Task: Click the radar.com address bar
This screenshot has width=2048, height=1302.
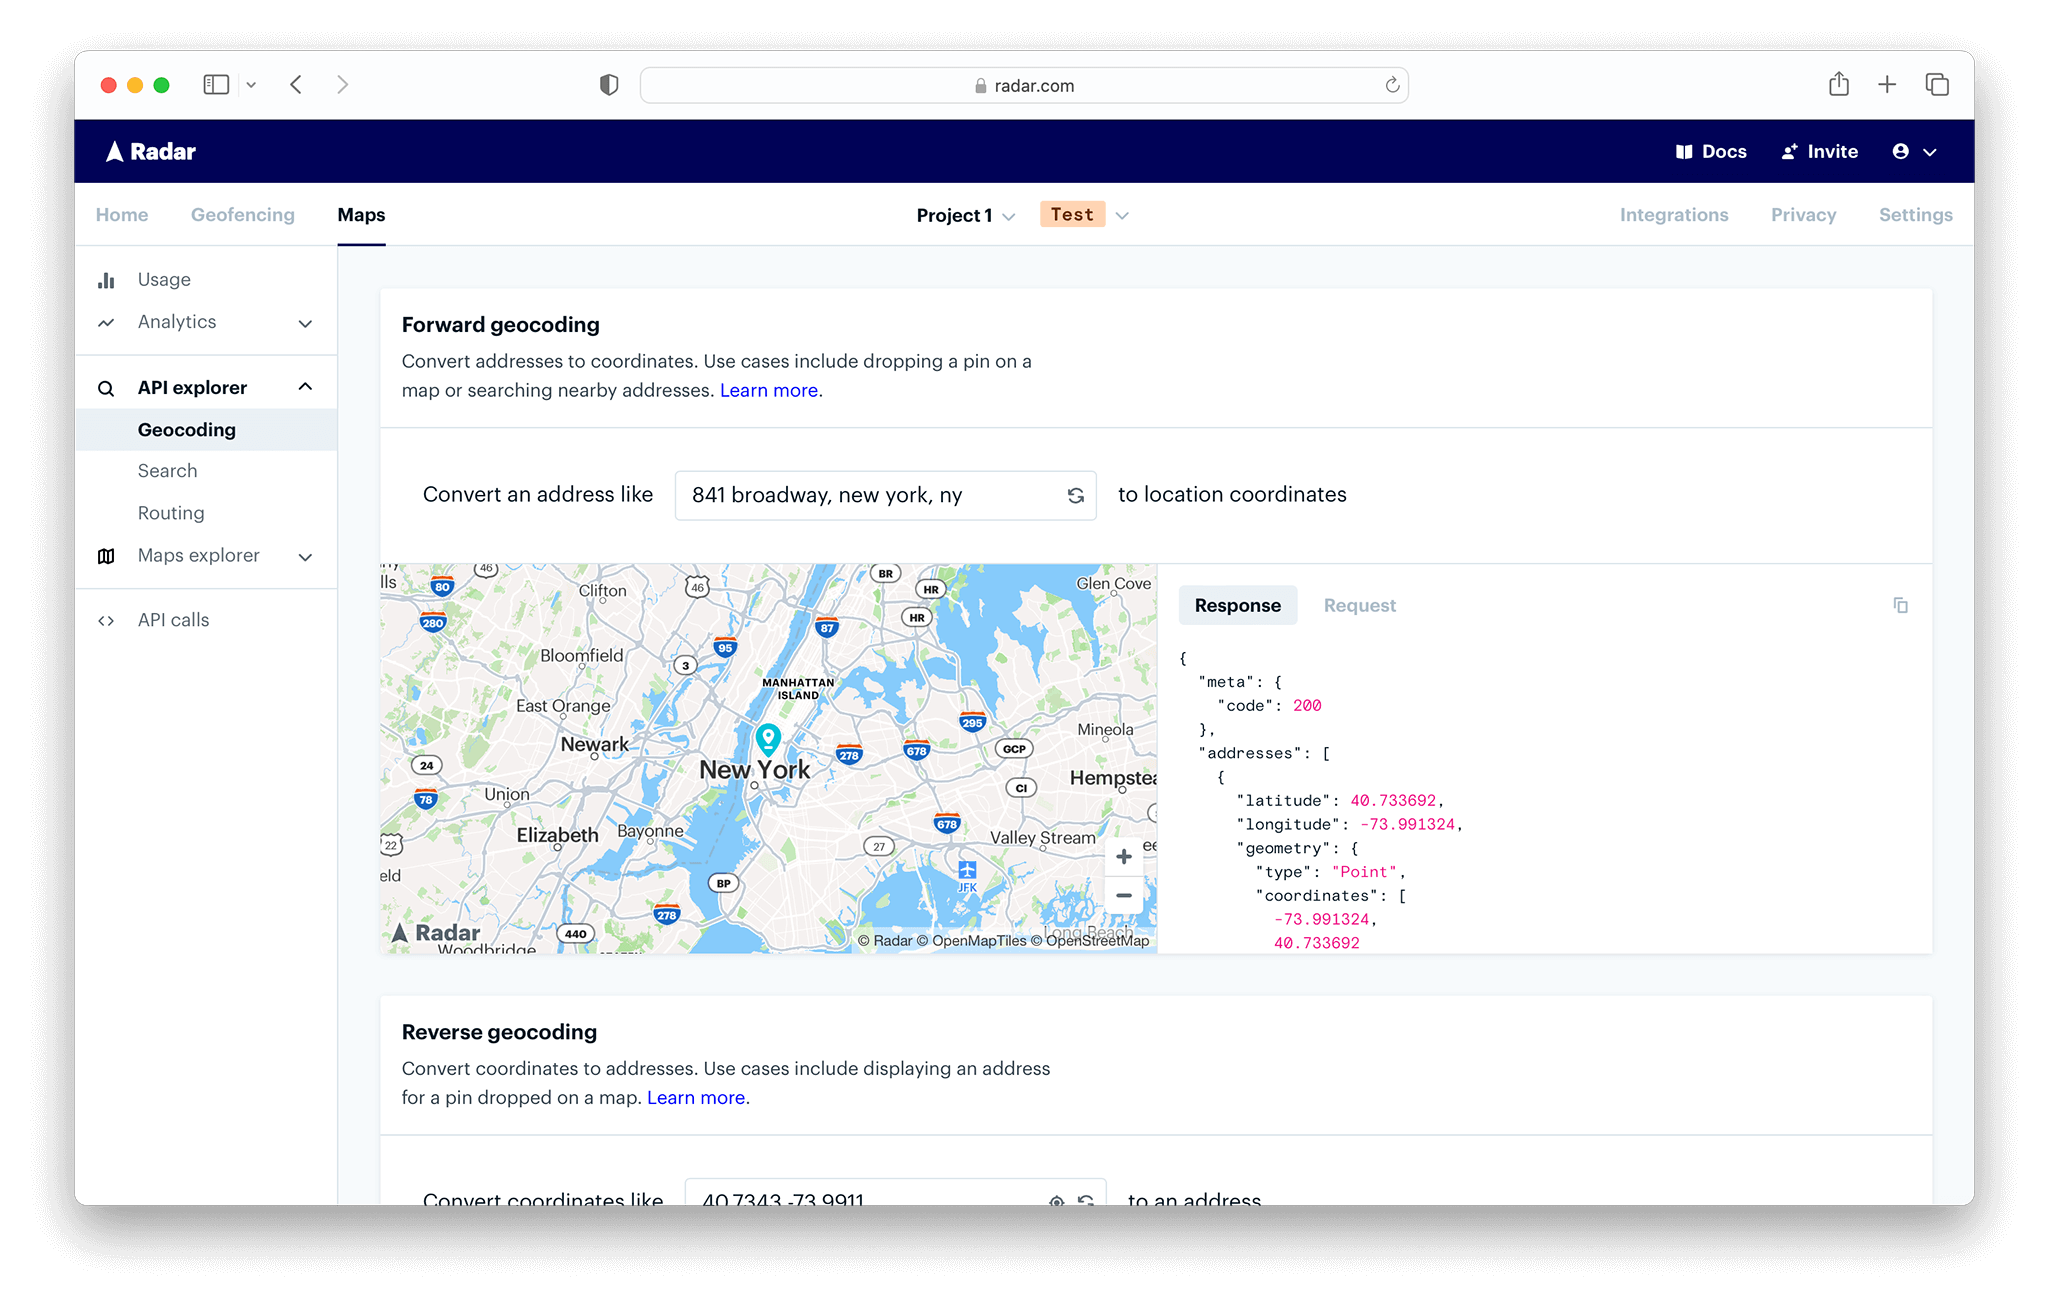Action: pos(1024,85)
